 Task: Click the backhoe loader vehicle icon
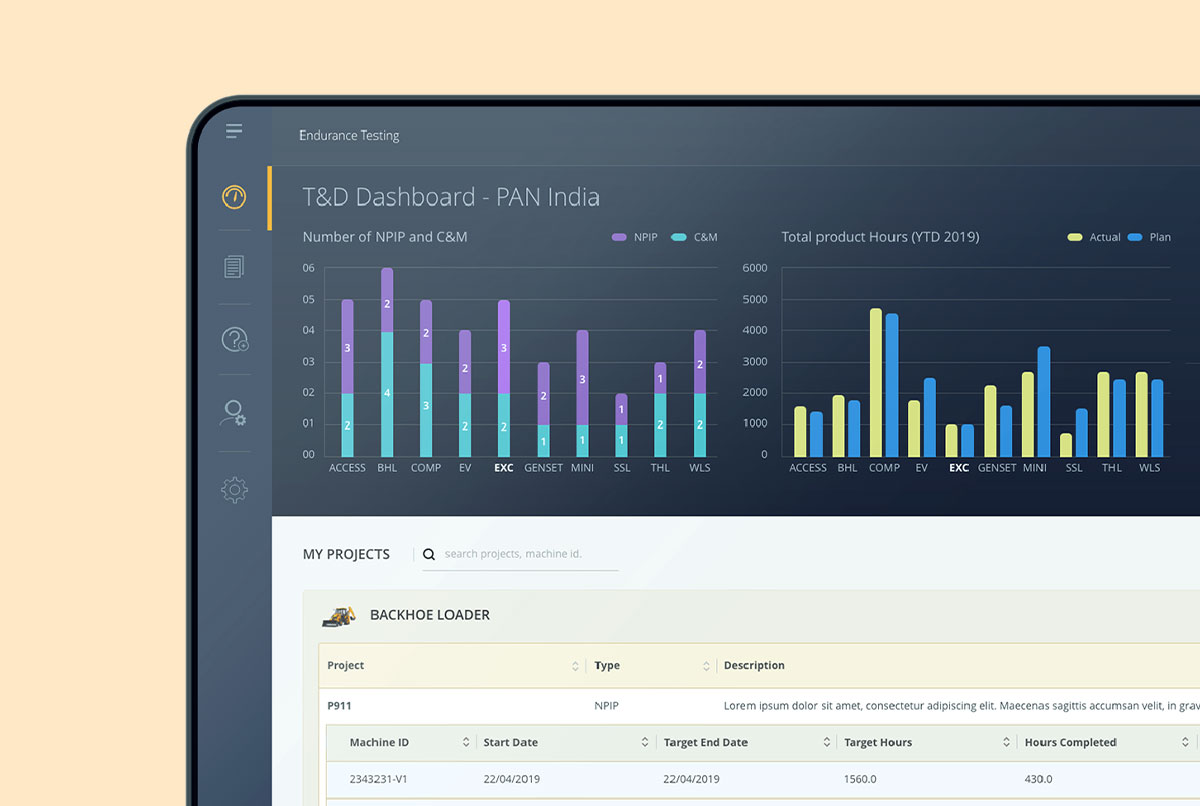[339, 615]
